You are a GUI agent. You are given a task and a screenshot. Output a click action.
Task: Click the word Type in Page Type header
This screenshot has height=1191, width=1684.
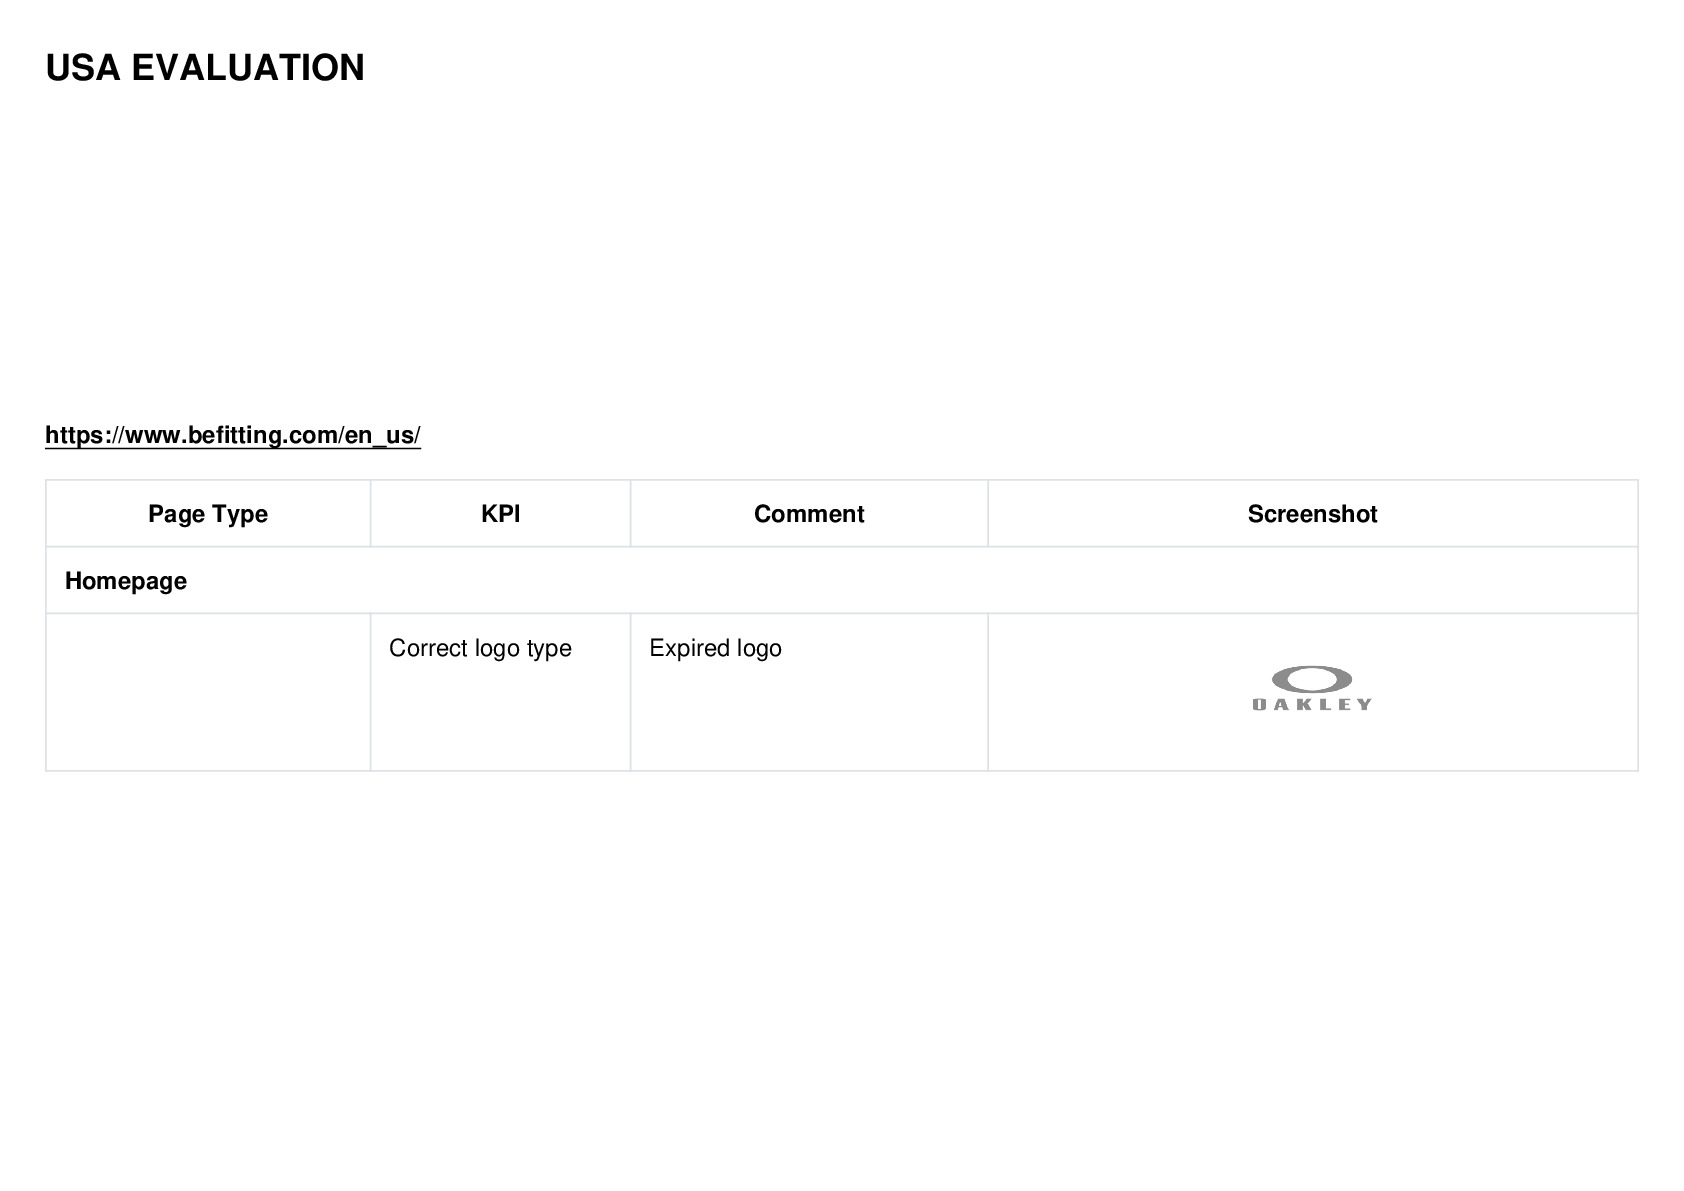coord(241,515)
